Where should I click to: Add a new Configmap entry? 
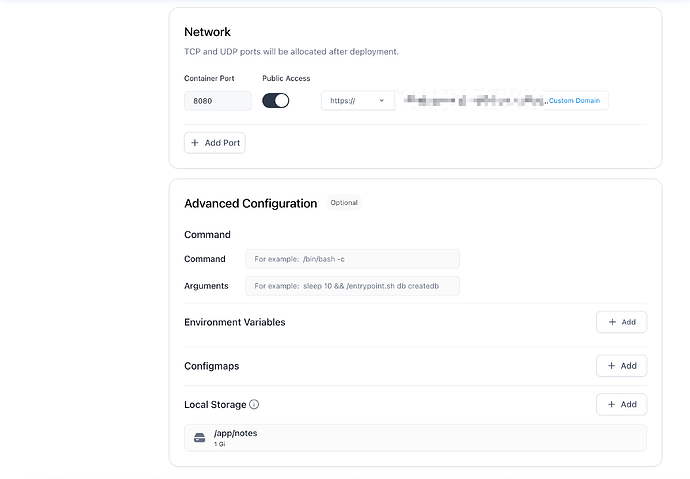click(x=621, y=366)
